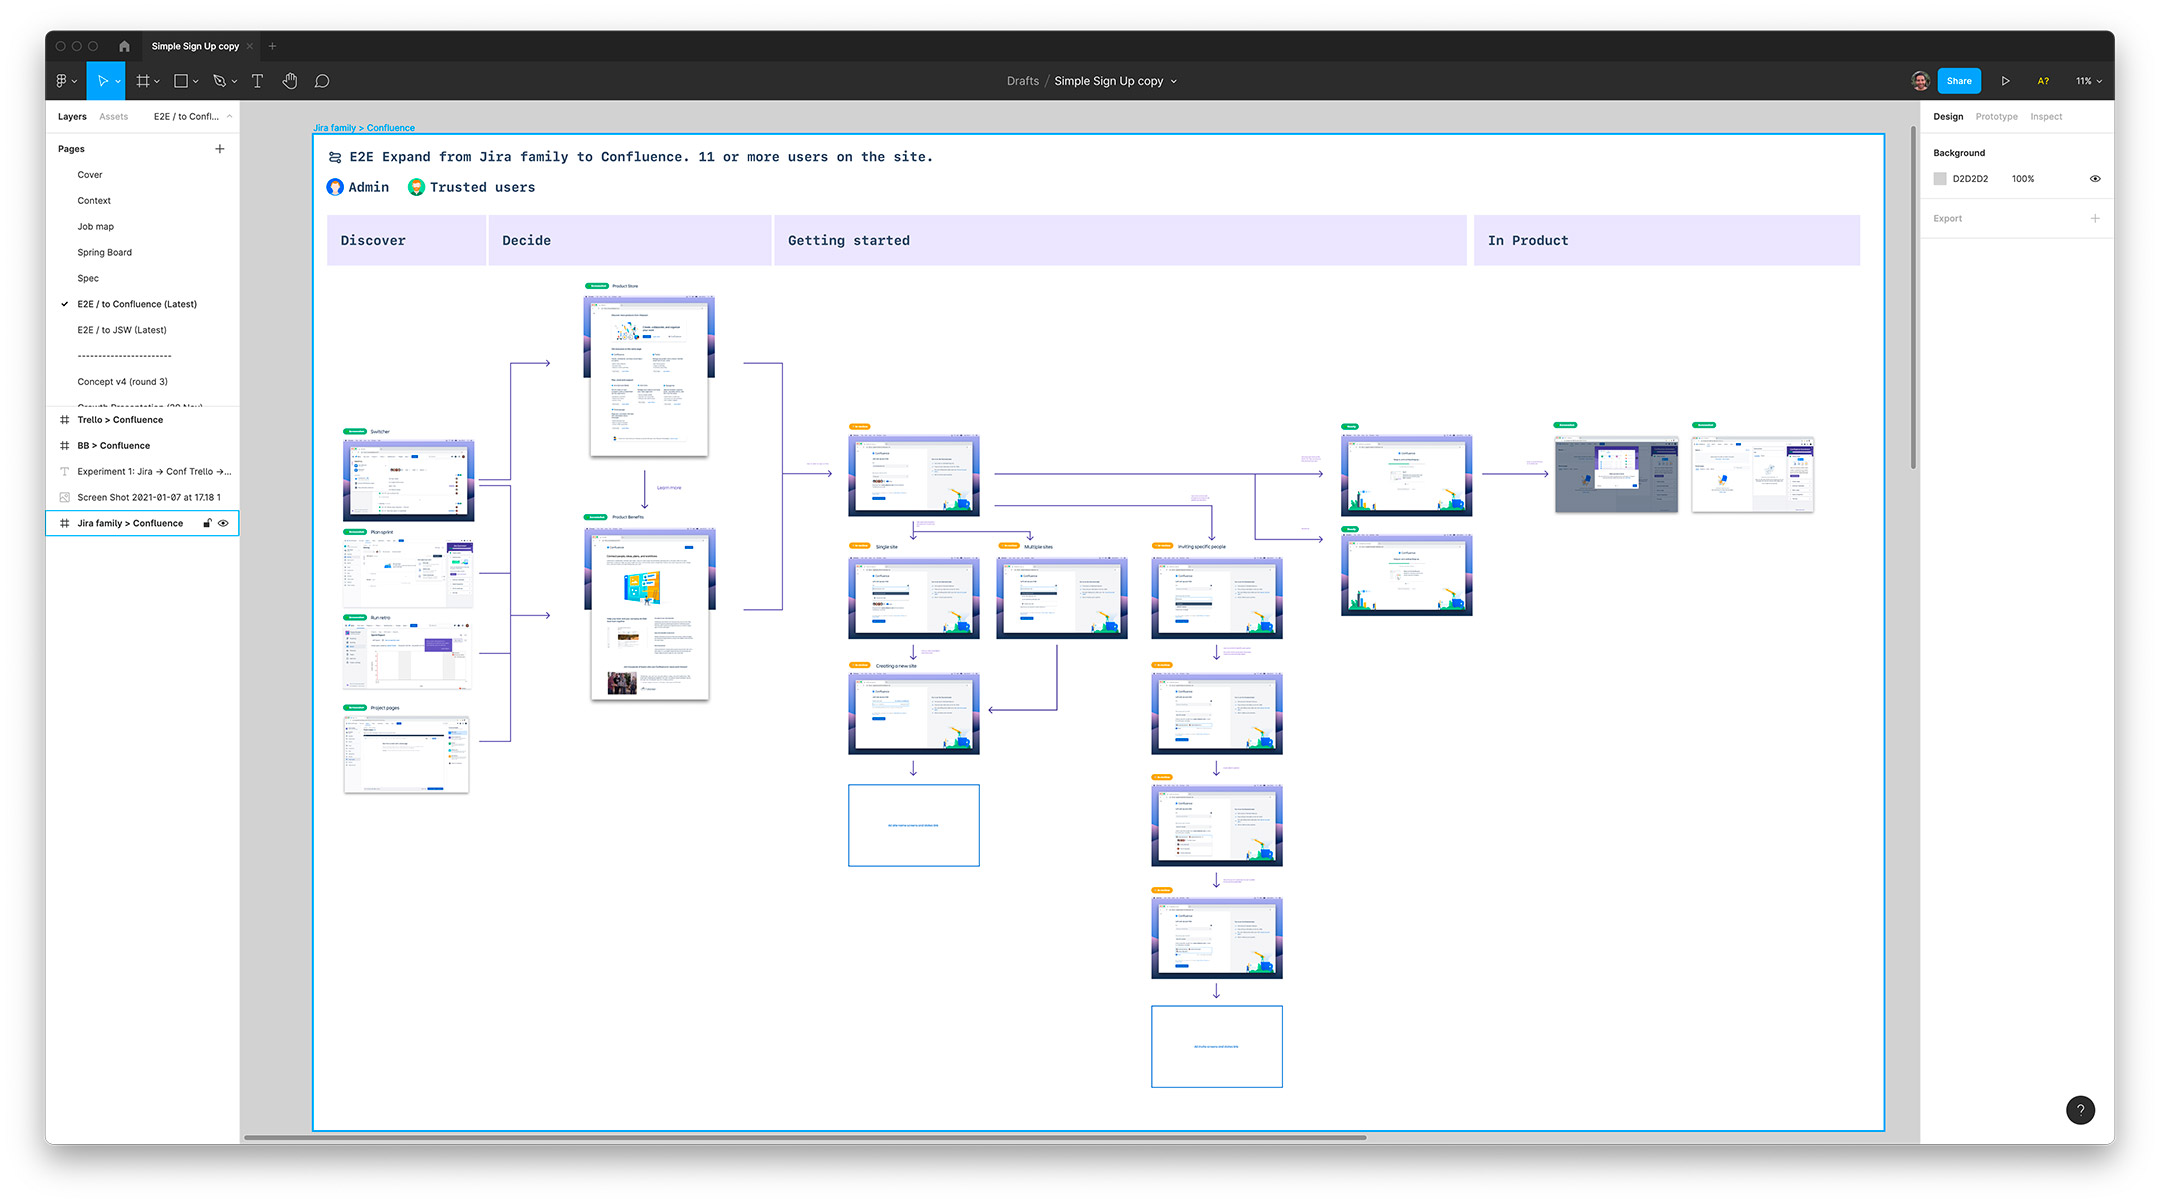The image size is (2160, 1204).
Task: Click the Background color swatch
Action: click(1940, 179)
